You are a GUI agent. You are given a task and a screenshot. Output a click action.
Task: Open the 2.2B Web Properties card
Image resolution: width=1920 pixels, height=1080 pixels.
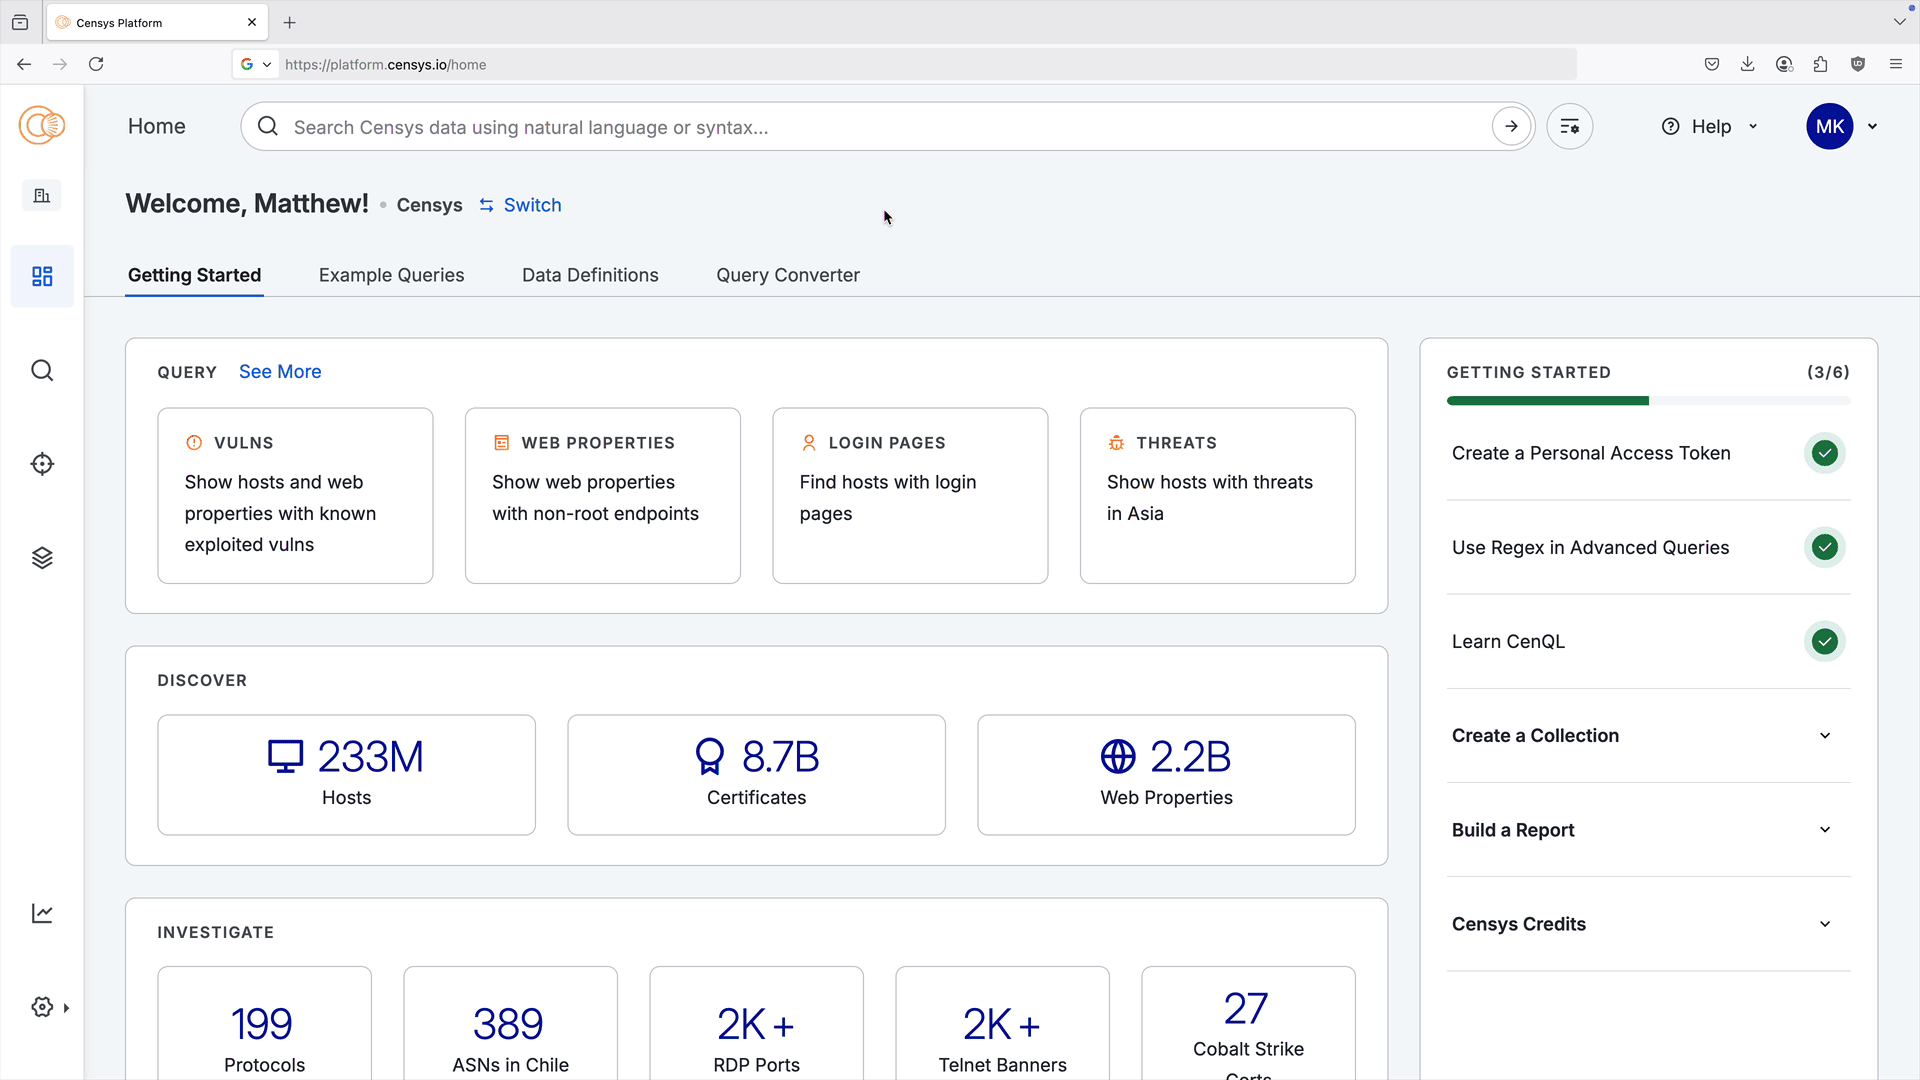pos(1166,775)
